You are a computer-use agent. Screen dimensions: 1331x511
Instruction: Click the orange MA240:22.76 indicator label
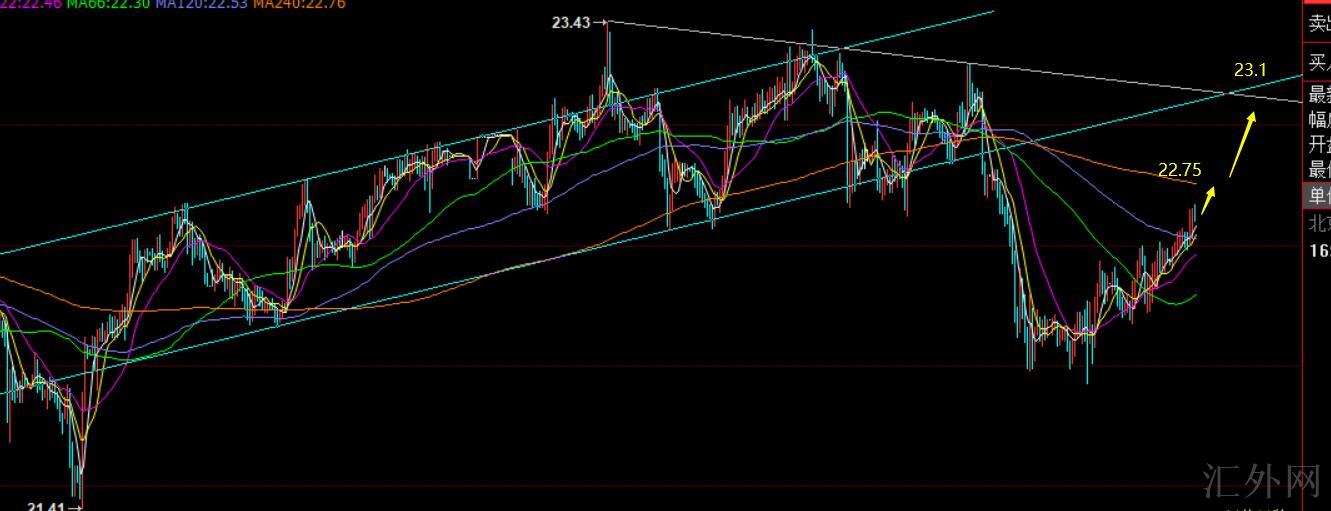299,4
